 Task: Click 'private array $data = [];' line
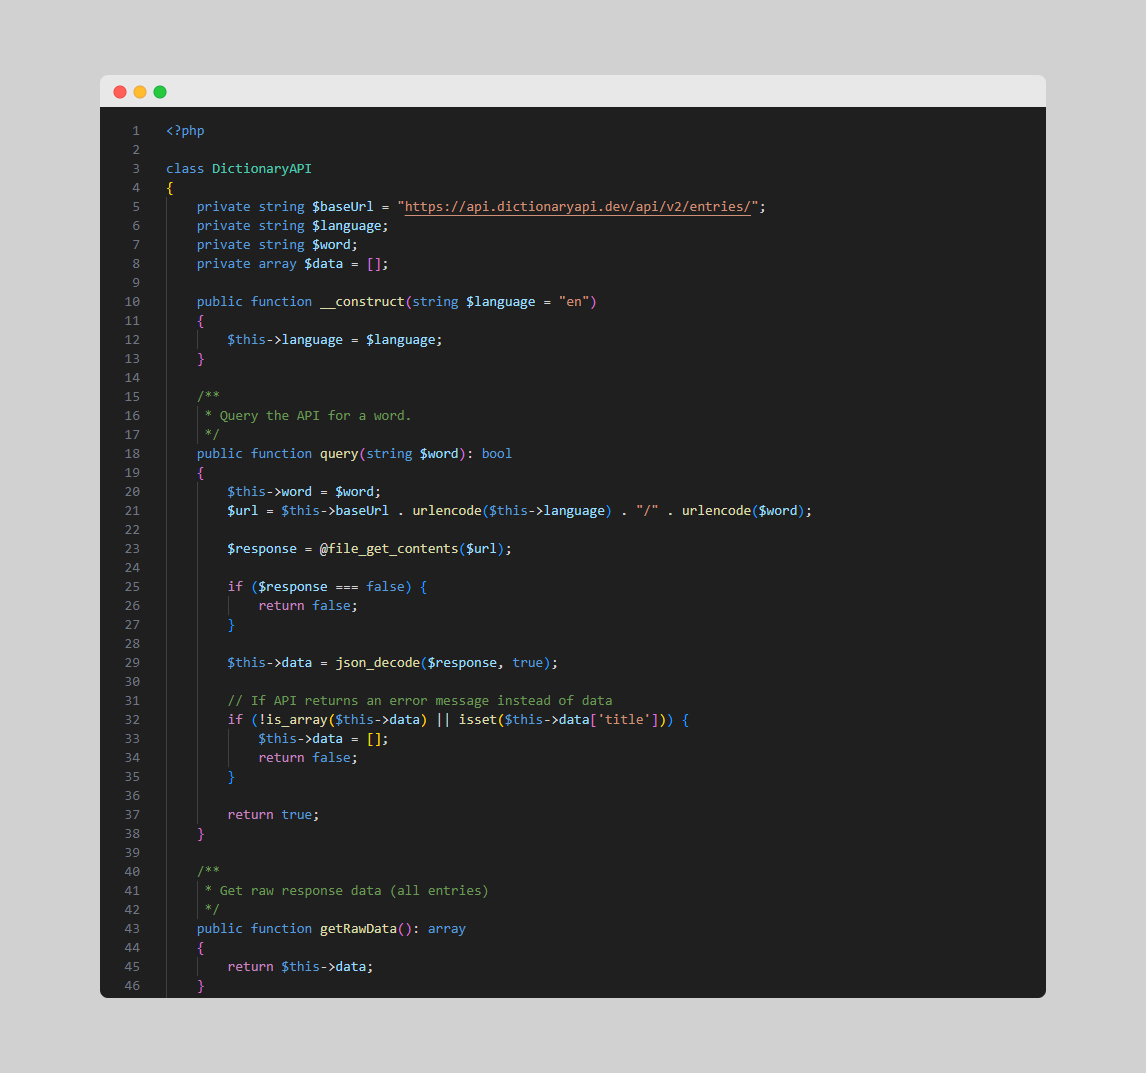click(x=292, y=264)
